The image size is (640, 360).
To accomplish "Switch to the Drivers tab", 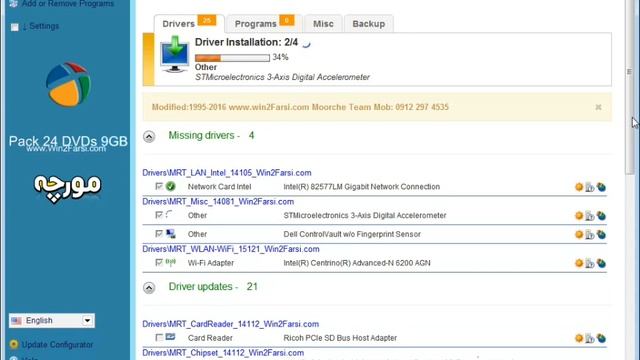I will 189,24.
